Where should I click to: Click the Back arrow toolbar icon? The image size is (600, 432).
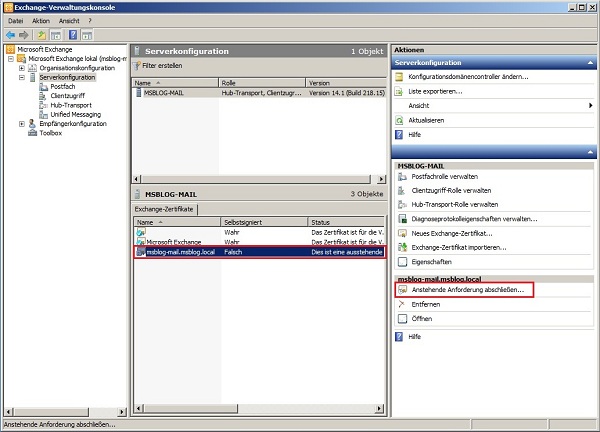[x=11, y=36]
